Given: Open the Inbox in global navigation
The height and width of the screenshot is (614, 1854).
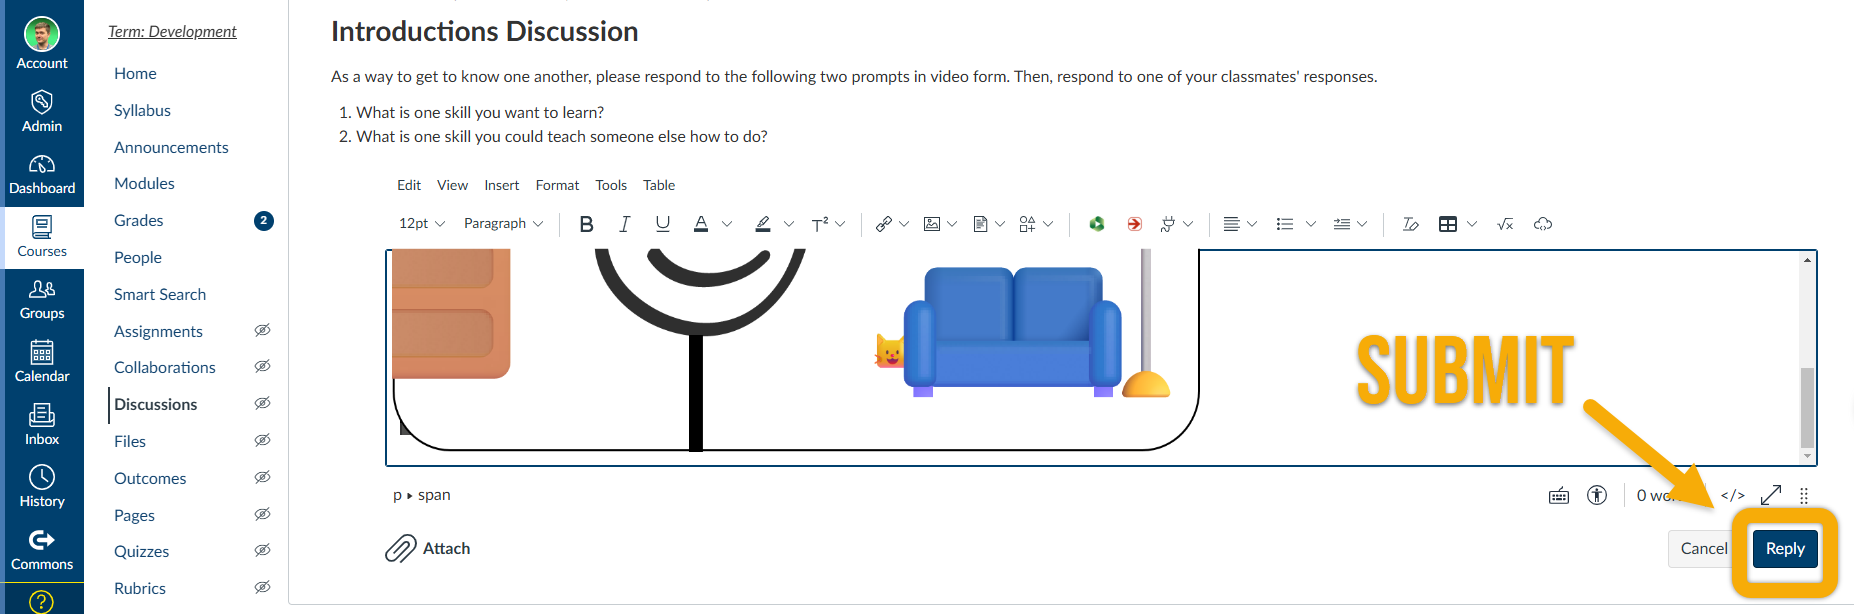Looking at the screenshot, I should pos(42,424).
